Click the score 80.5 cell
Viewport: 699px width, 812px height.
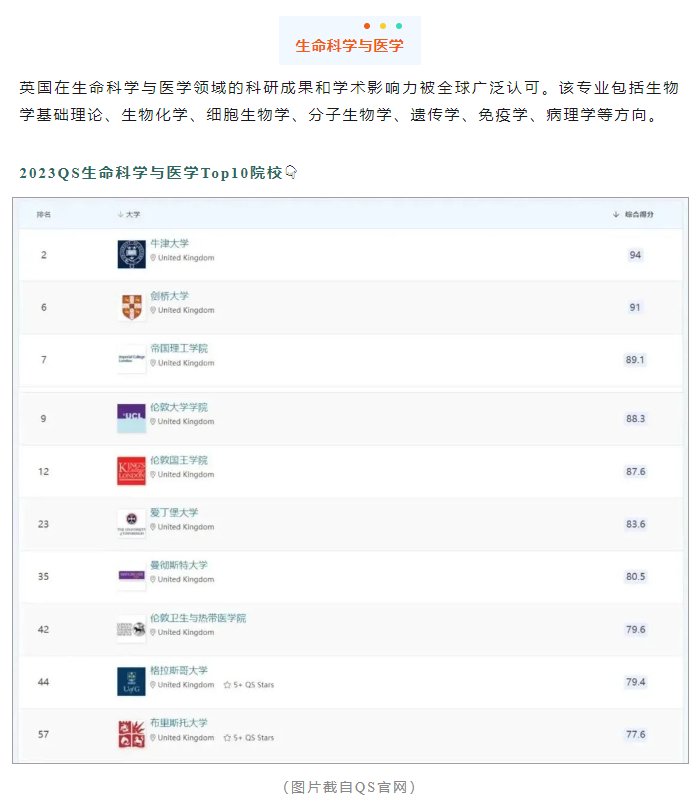(x=636, y=576)
